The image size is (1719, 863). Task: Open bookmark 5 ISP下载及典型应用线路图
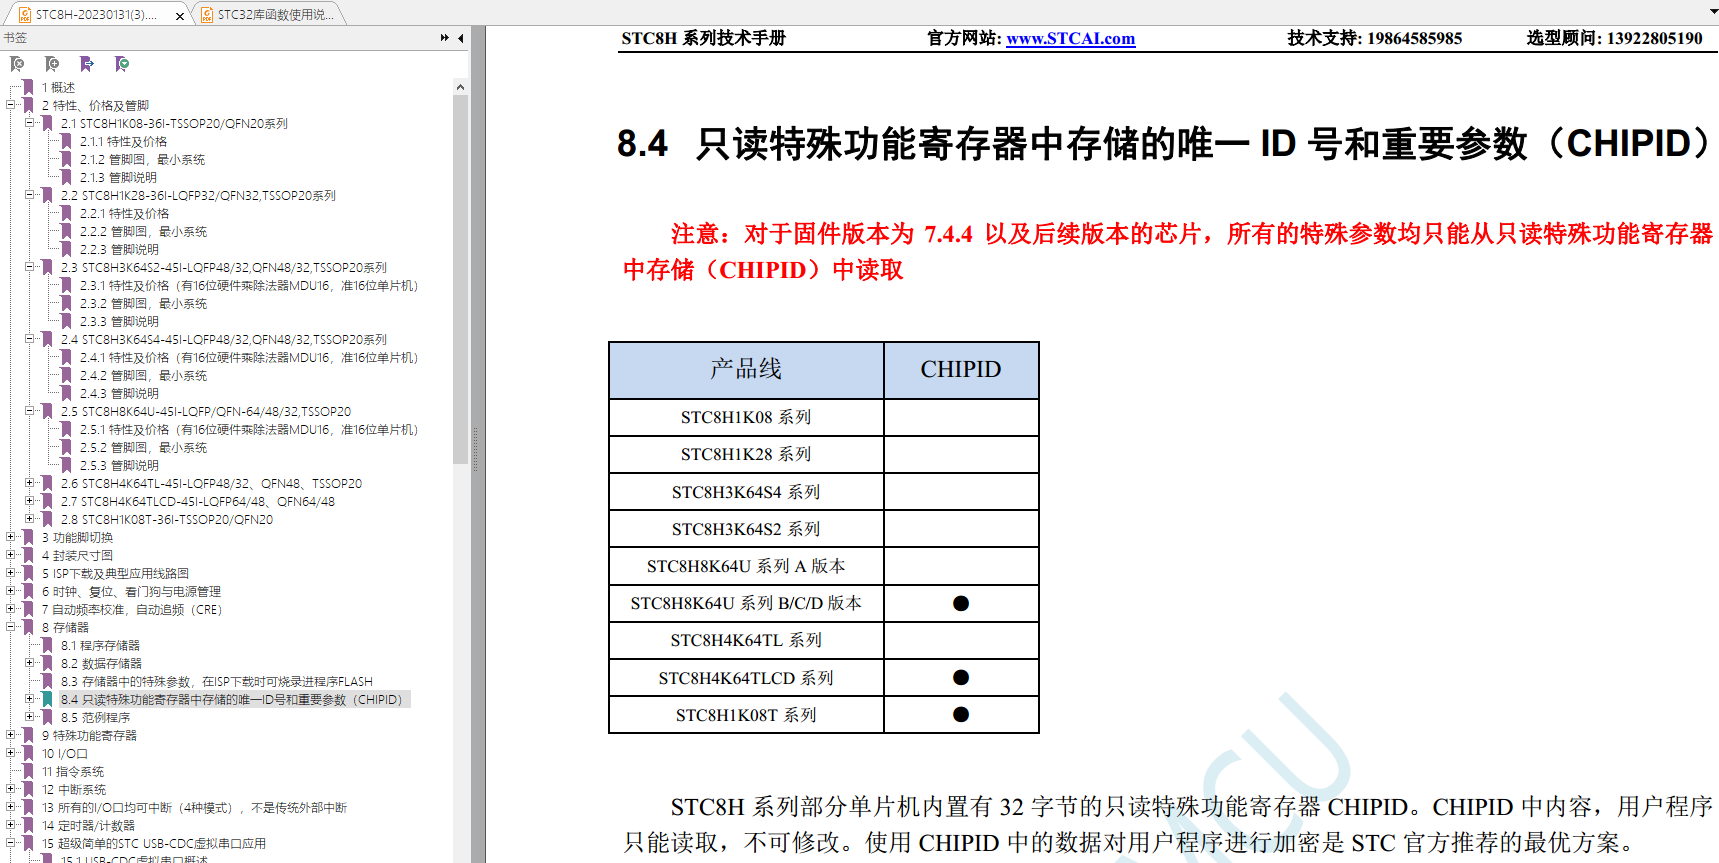115,574
